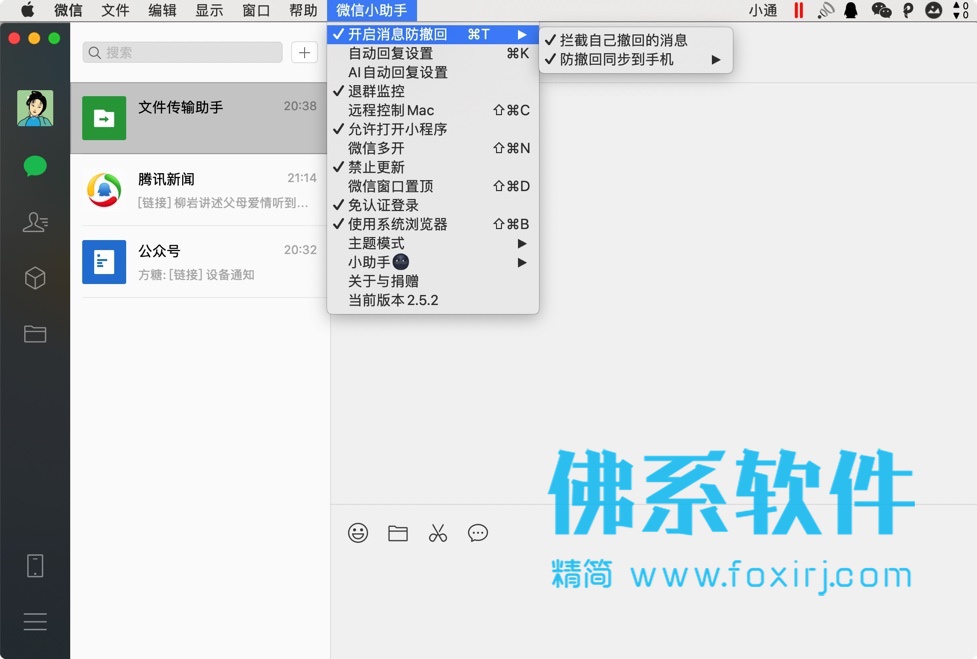Click the up/down network speed indicator
Viewport: 977px width, 659px height.
click(x=961, y=10)
